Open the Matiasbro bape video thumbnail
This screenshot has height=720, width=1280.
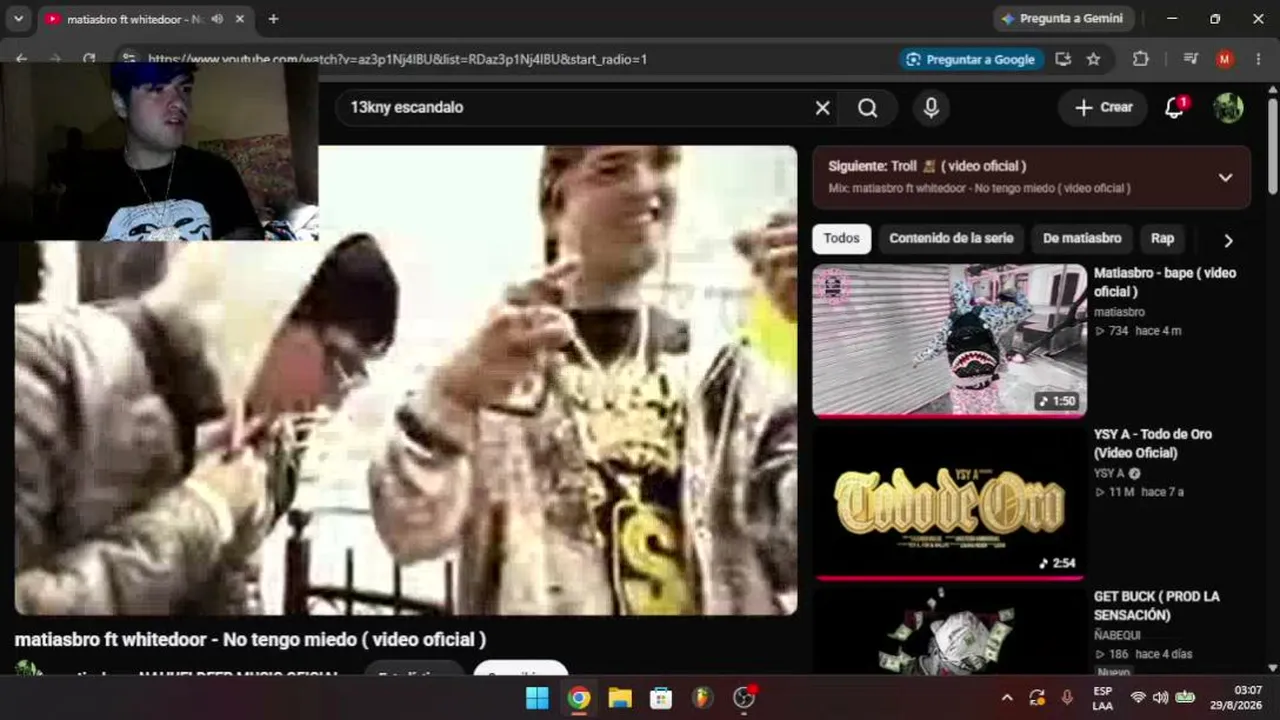tap(949, 340)
